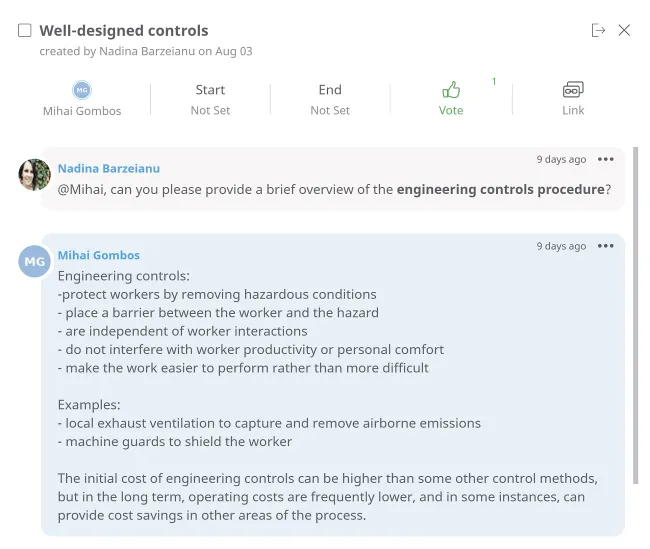Click the vote count number
The width and height of the screenshot is (650, 549).
tap(494, 82)
